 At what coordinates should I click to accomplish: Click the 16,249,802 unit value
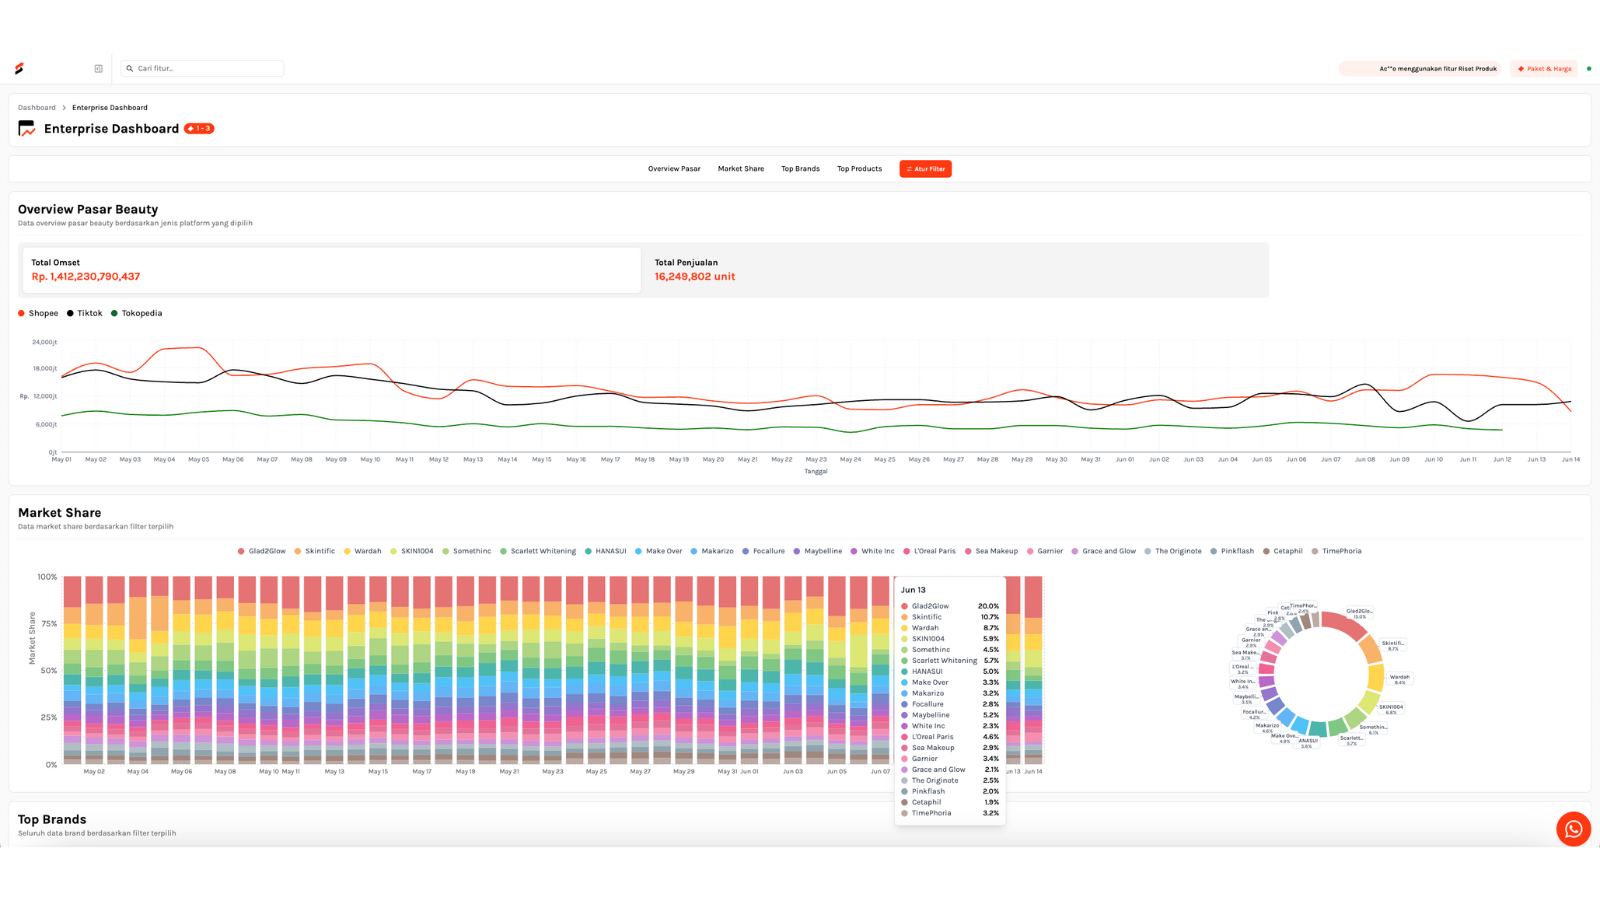695,277
